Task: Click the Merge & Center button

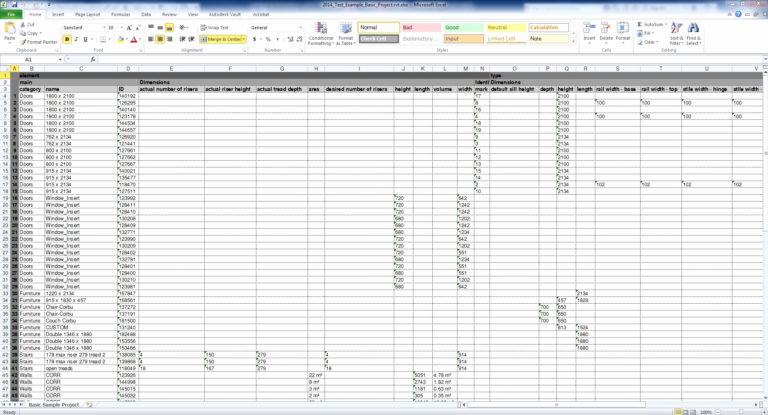Action: pyautogui.click(x=220, y=39)
